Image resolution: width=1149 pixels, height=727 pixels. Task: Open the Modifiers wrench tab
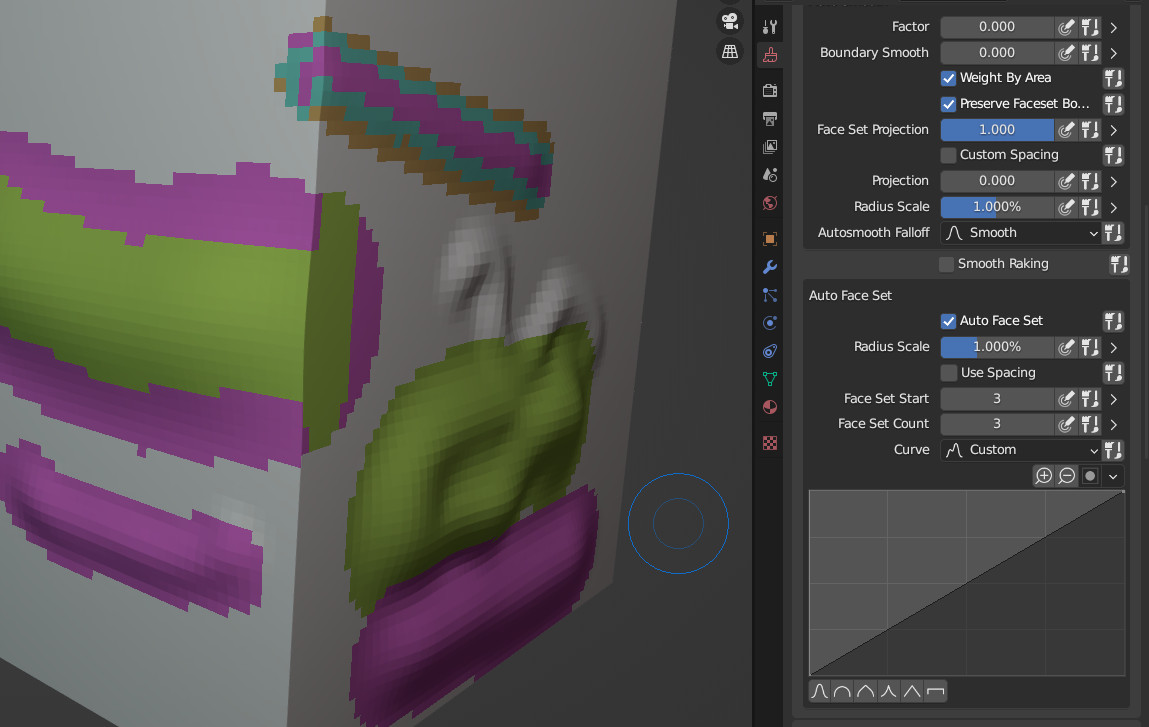click(769, 267)
